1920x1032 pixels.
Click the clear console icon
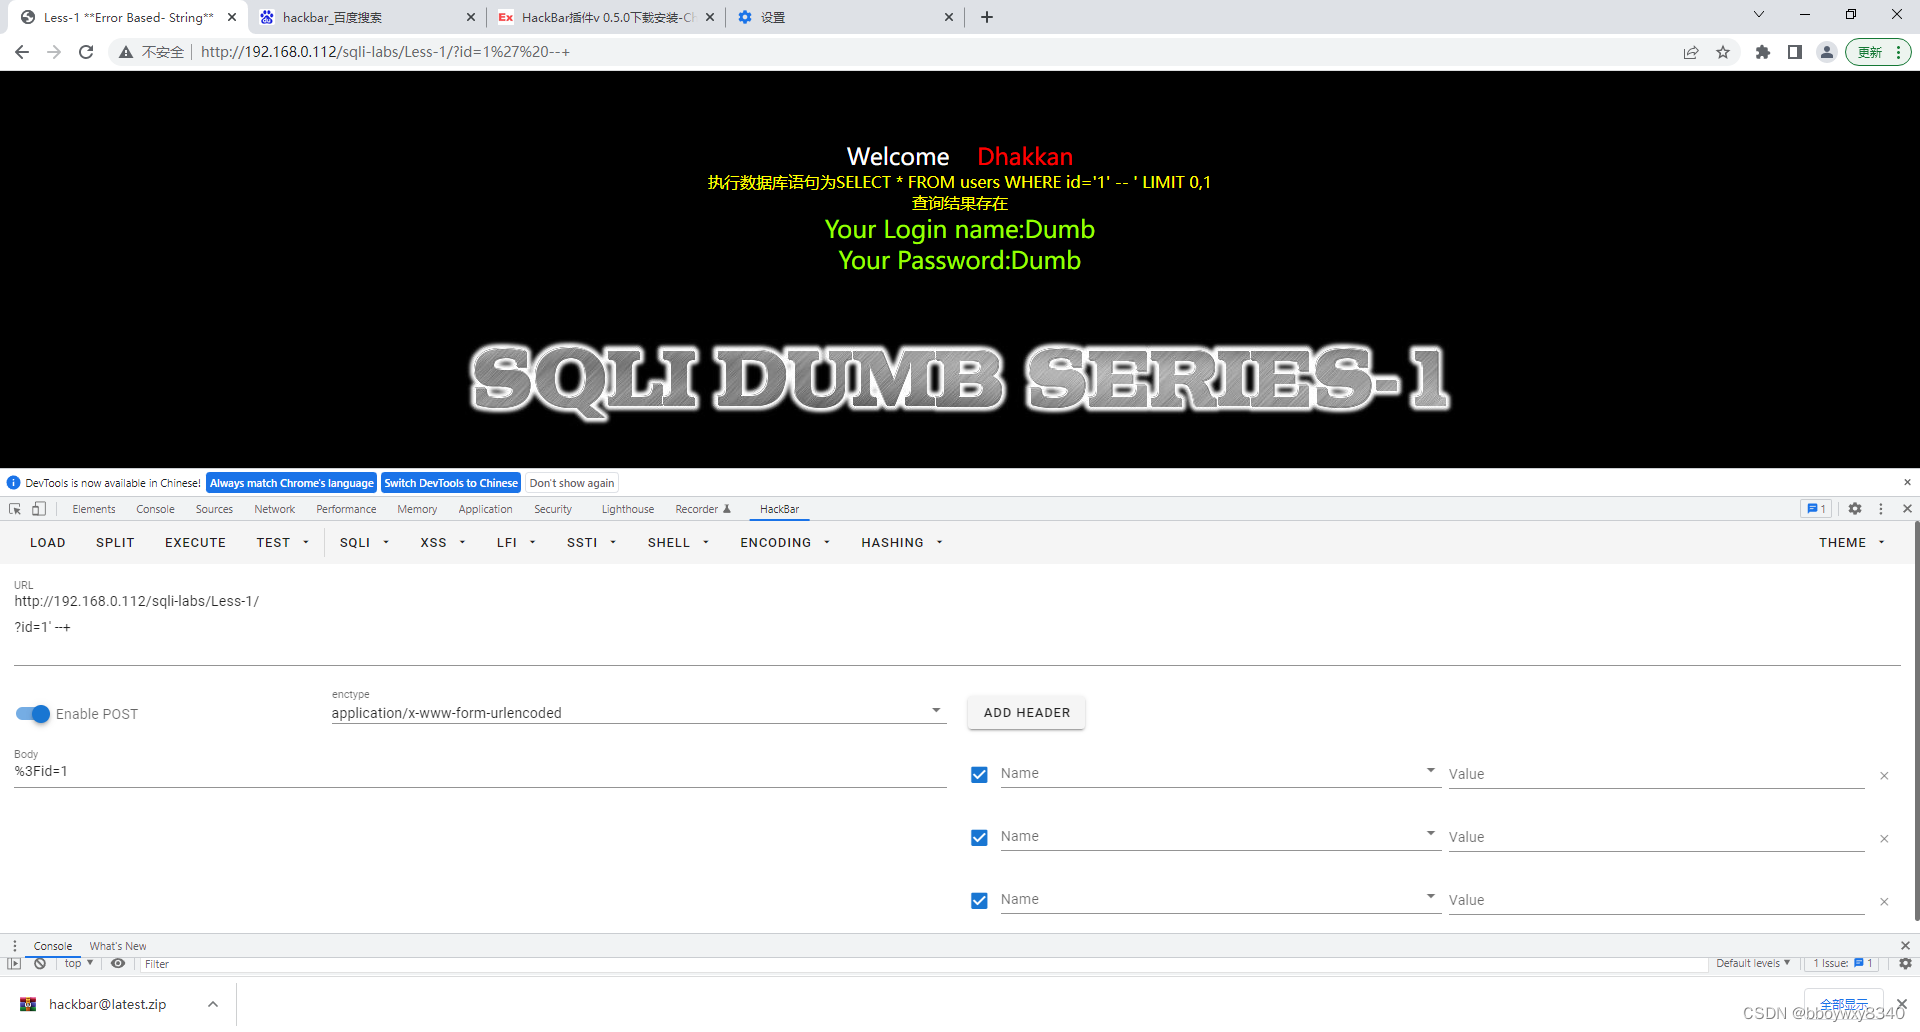40,963
